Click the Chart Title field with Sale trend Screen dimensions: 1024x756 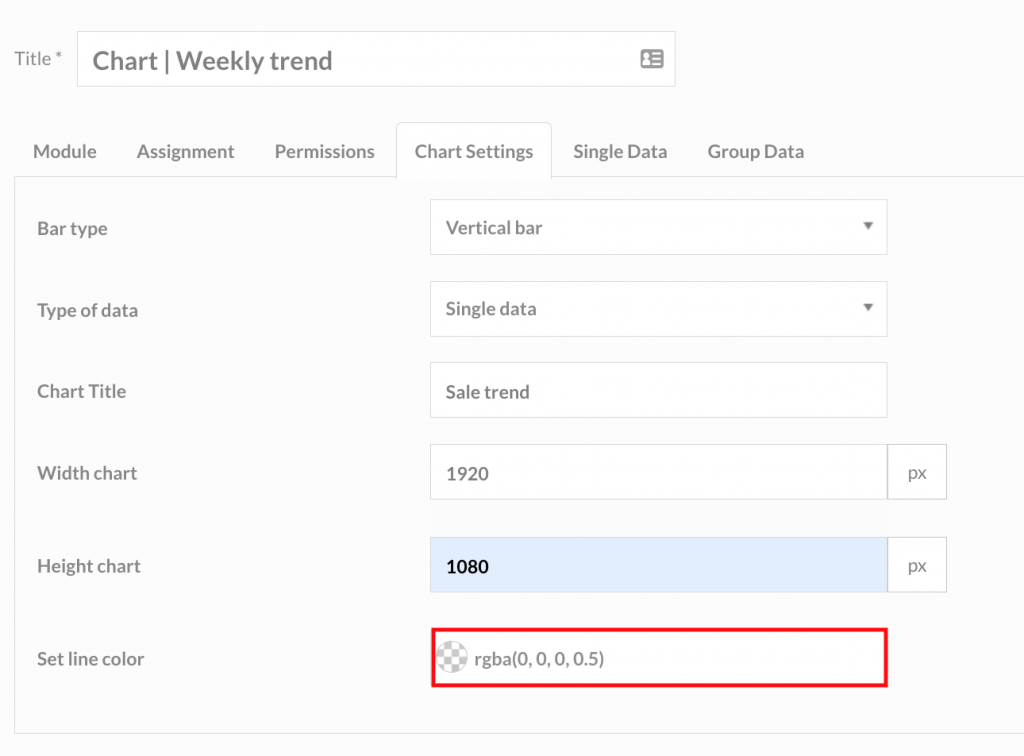[658, 390]
